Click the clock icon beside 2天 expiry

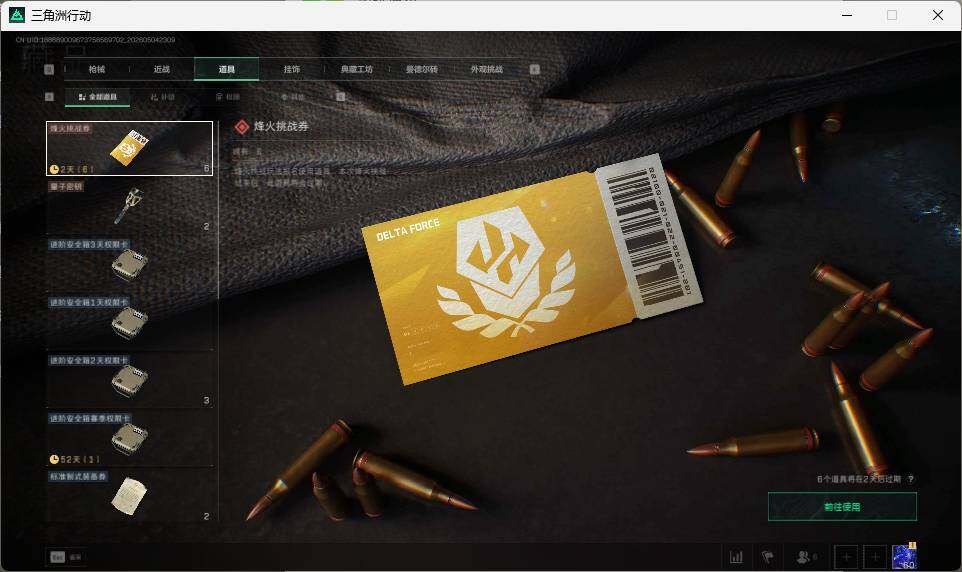click(x=54, y=169)
